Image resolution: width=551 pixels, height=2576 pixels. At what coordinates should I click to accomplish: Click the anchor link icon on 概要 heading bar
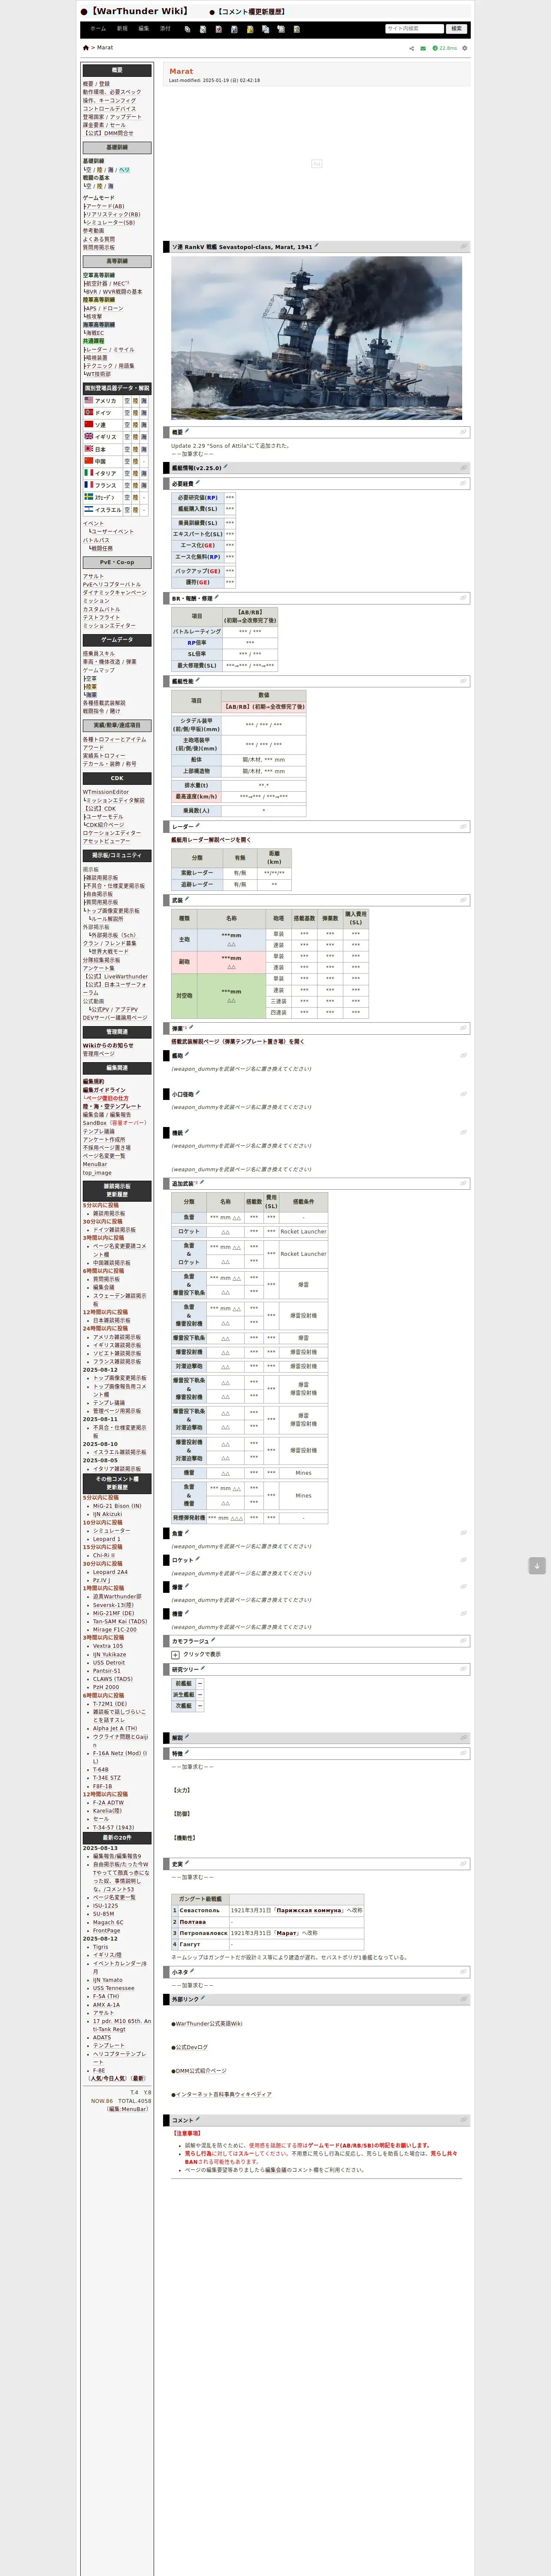pos(463,432)
